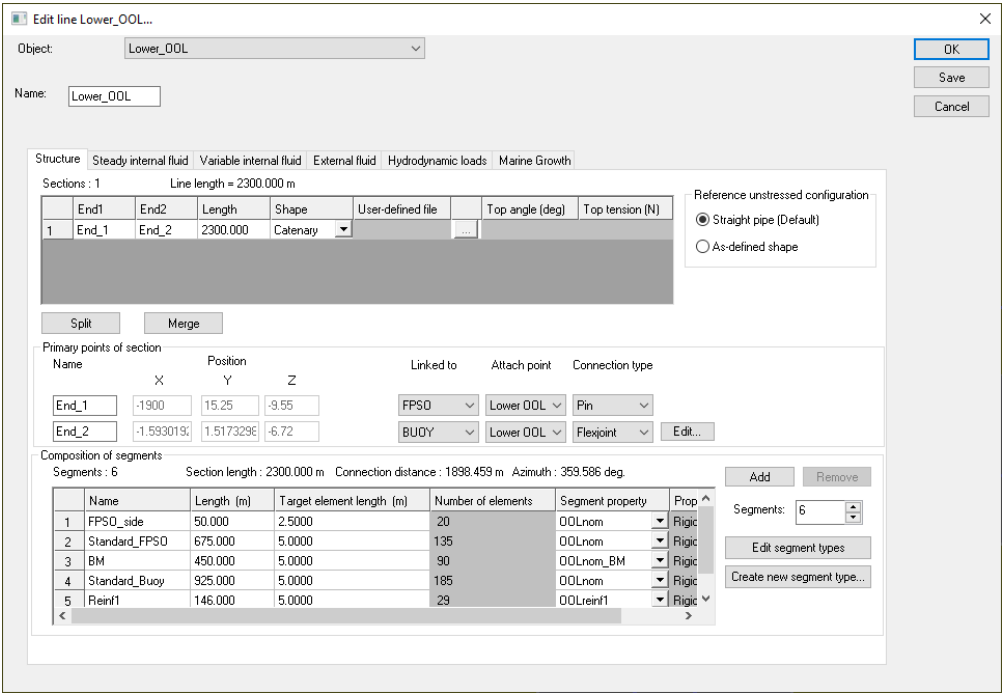The image size is (1003, 695).
Task: Expand the Catenary shape dropdown
Action: [x=344, y=230]
